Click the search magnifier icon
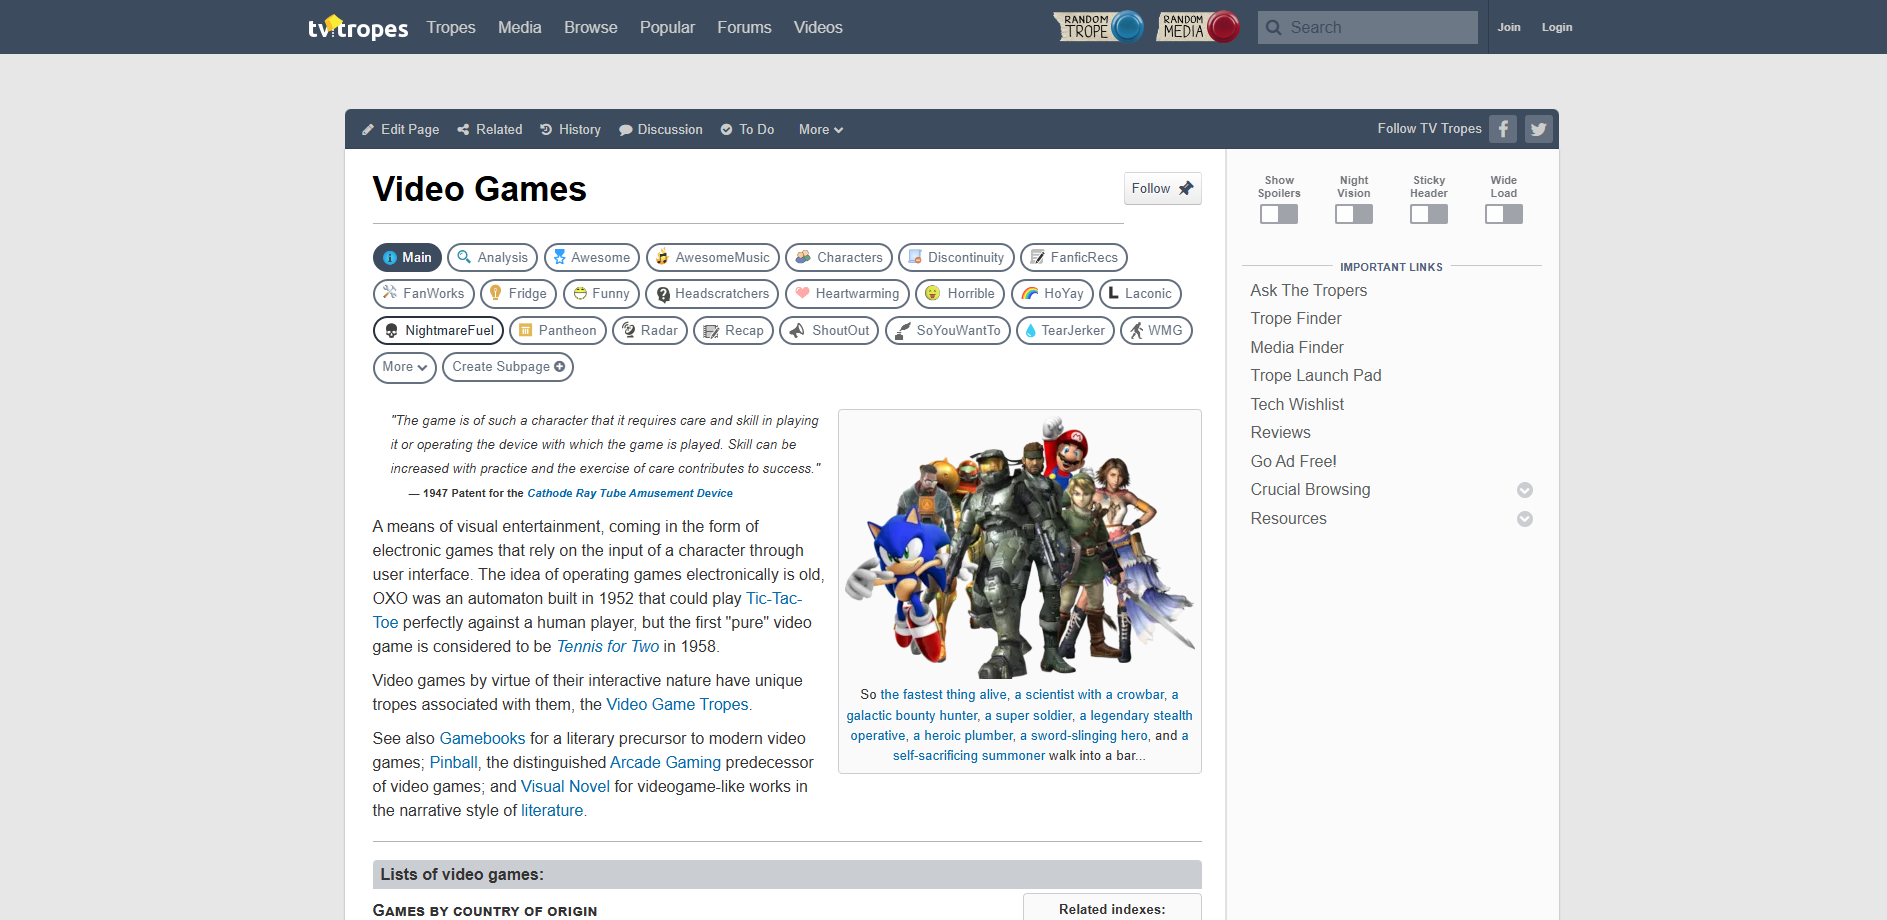The width and height of the screenshot is (1887, 920). [1274, 28]
